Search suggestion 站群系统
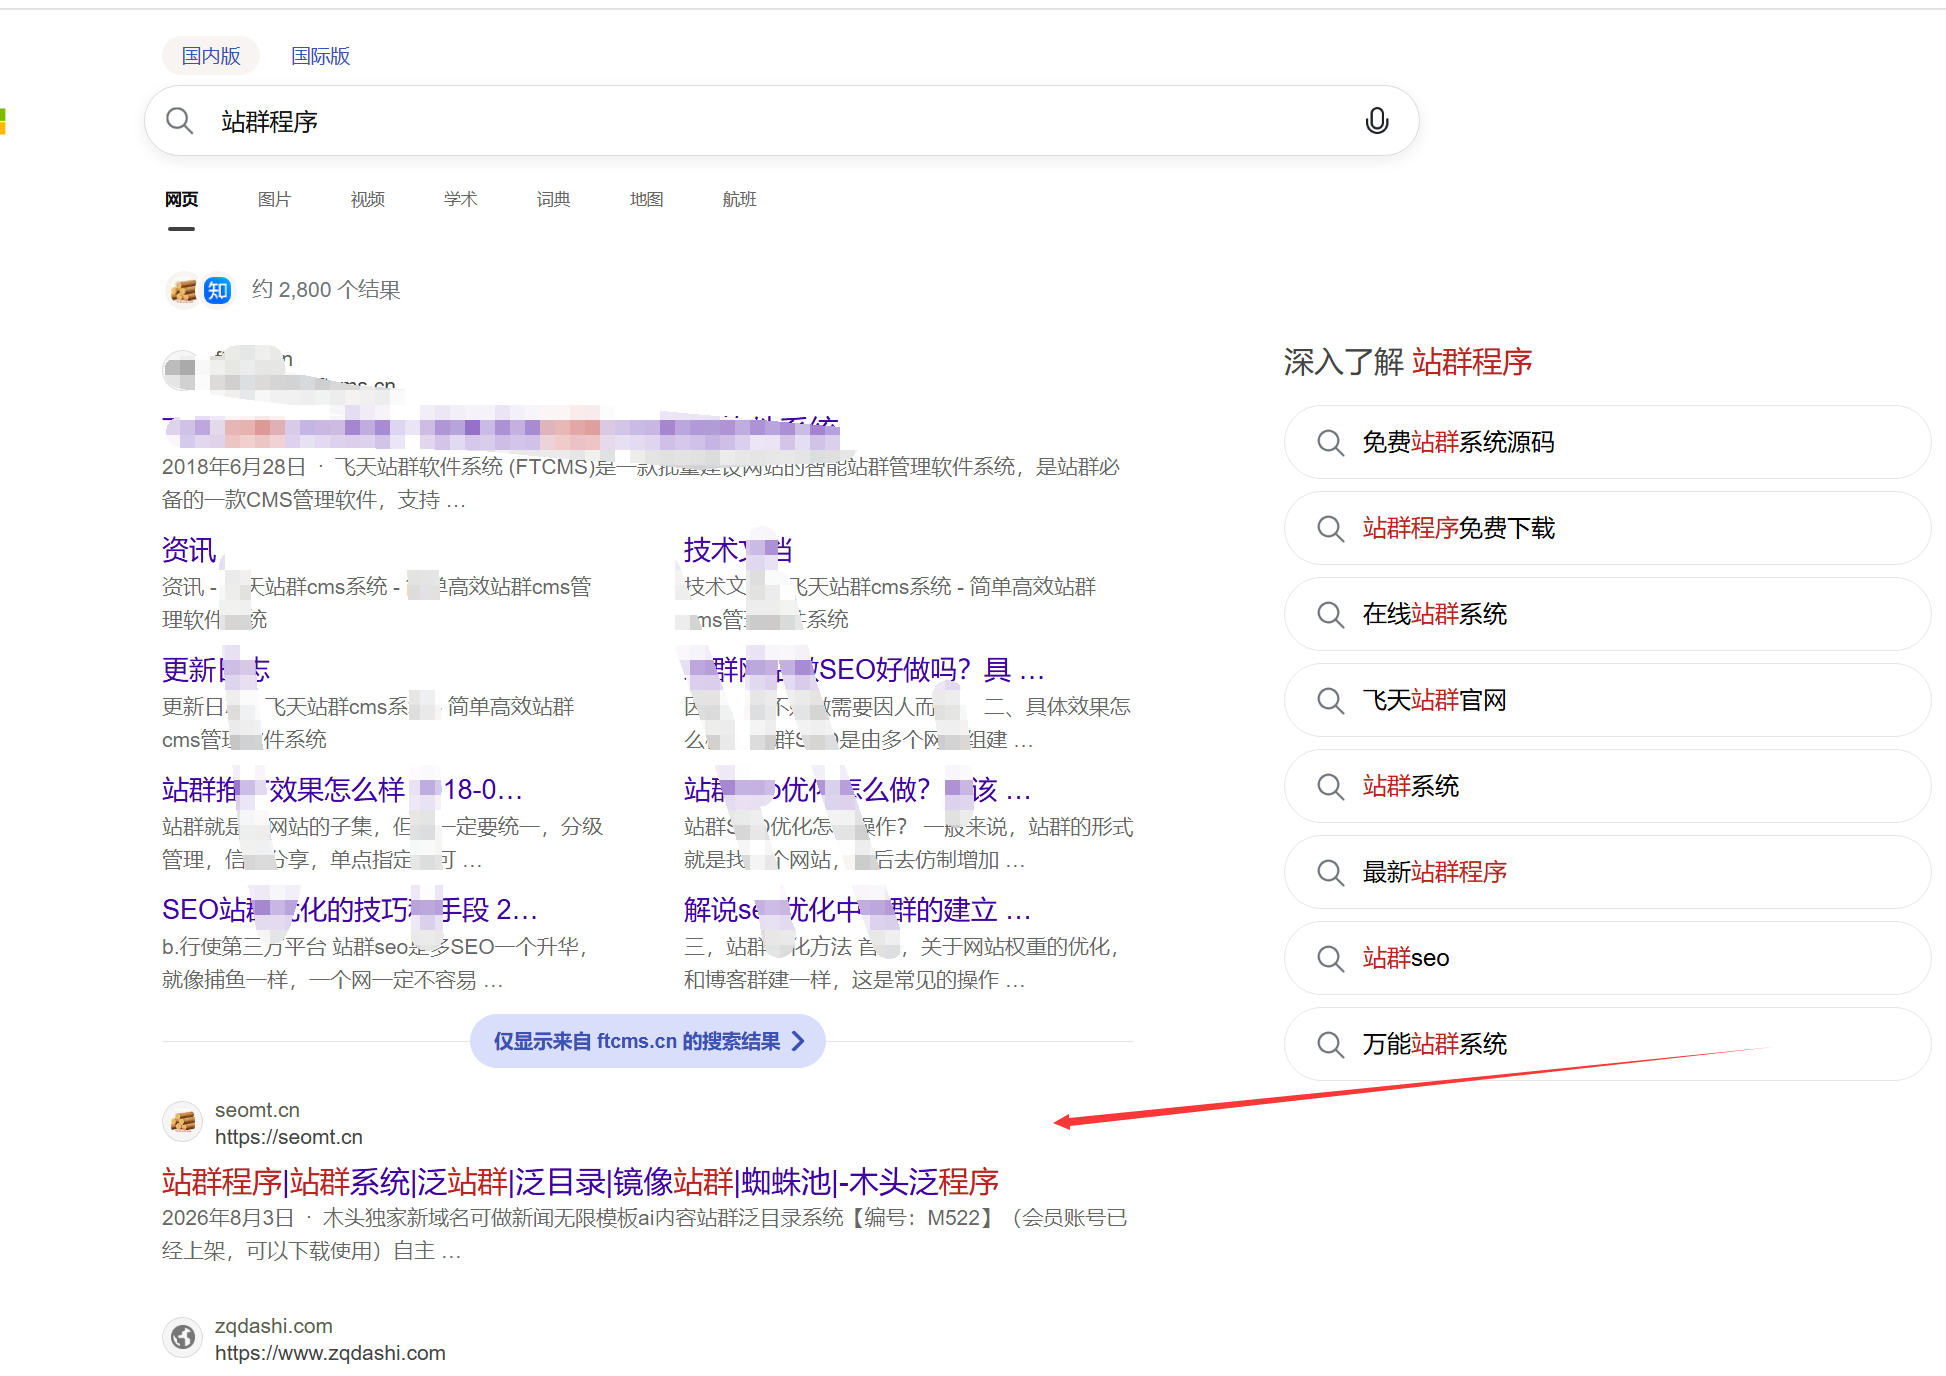 [1607, 786]
